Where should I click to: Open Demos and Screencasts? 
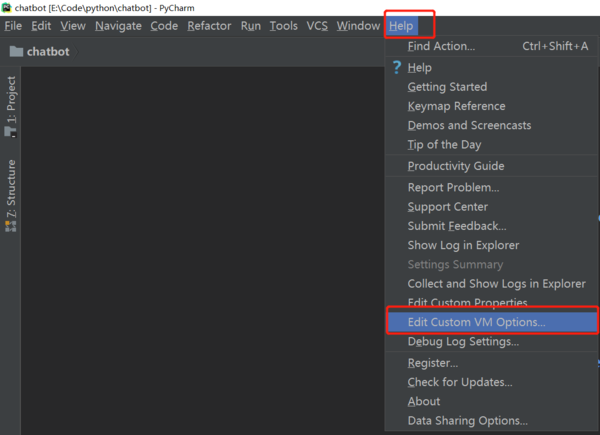(491, 125)
